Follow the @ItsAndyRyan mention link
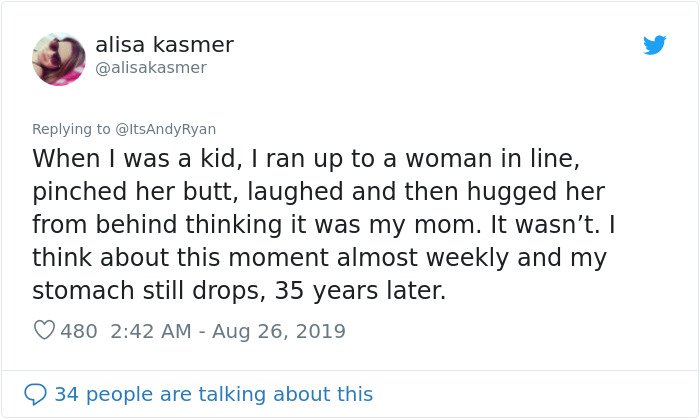The height and width of the screenshot is (419, 700). 166,129
